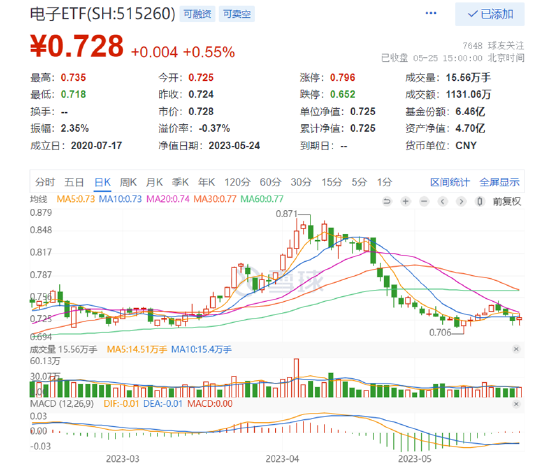Viewport: 550px width, 470px height.
Task: Click the 可融资 tag
Action: [x=197, y=14]
